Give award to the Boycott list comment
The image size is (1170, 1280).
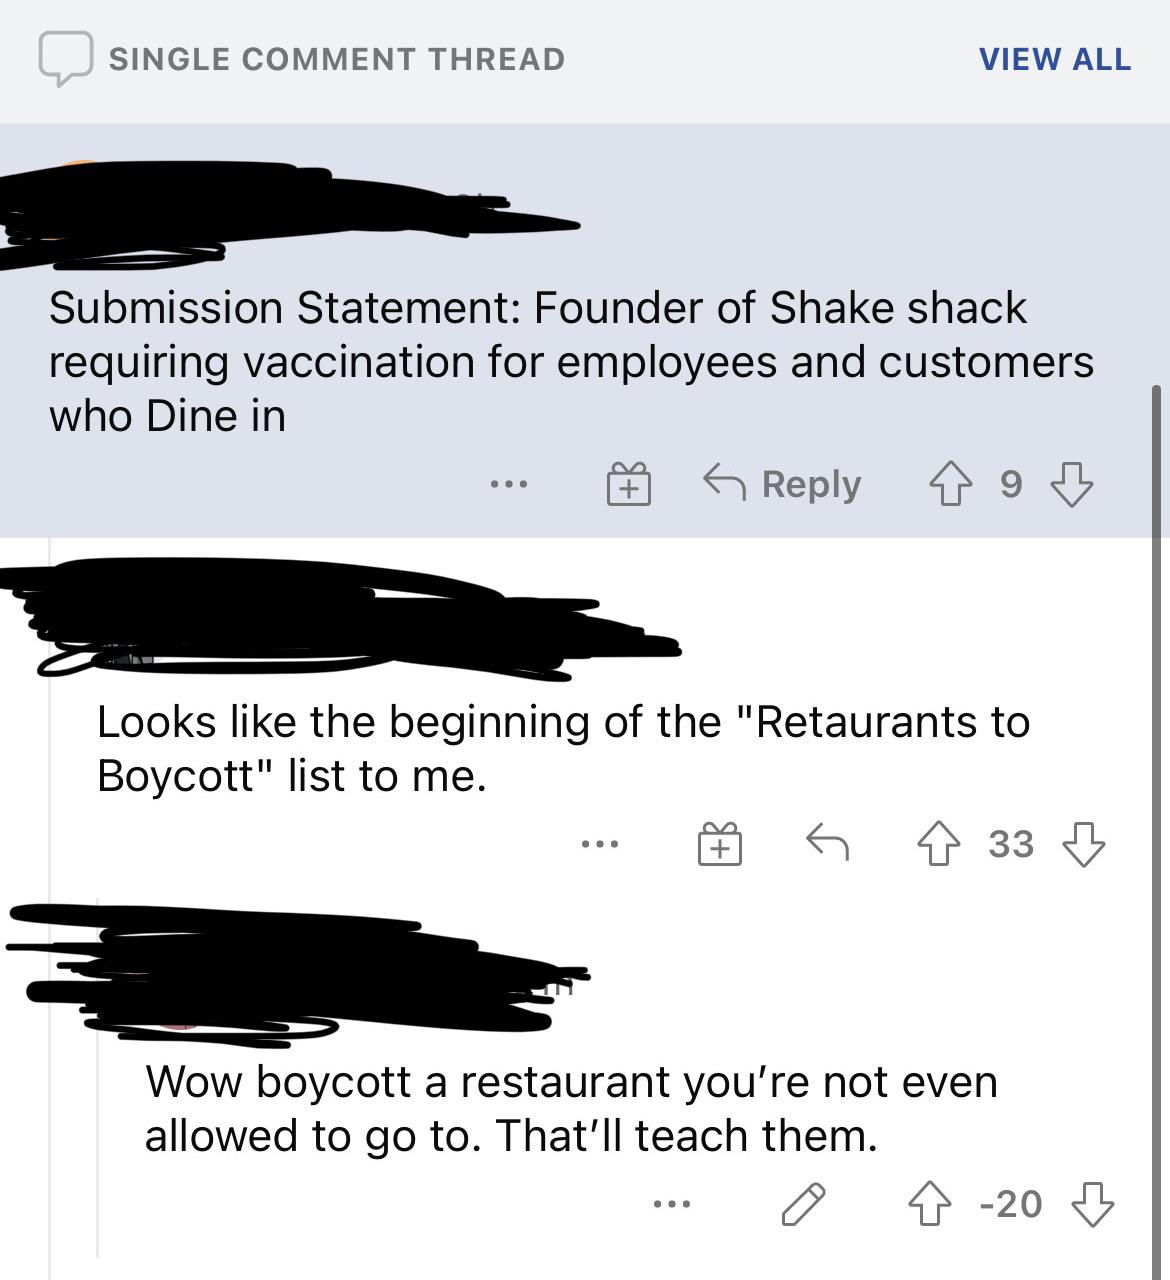(x=719, y=845)
